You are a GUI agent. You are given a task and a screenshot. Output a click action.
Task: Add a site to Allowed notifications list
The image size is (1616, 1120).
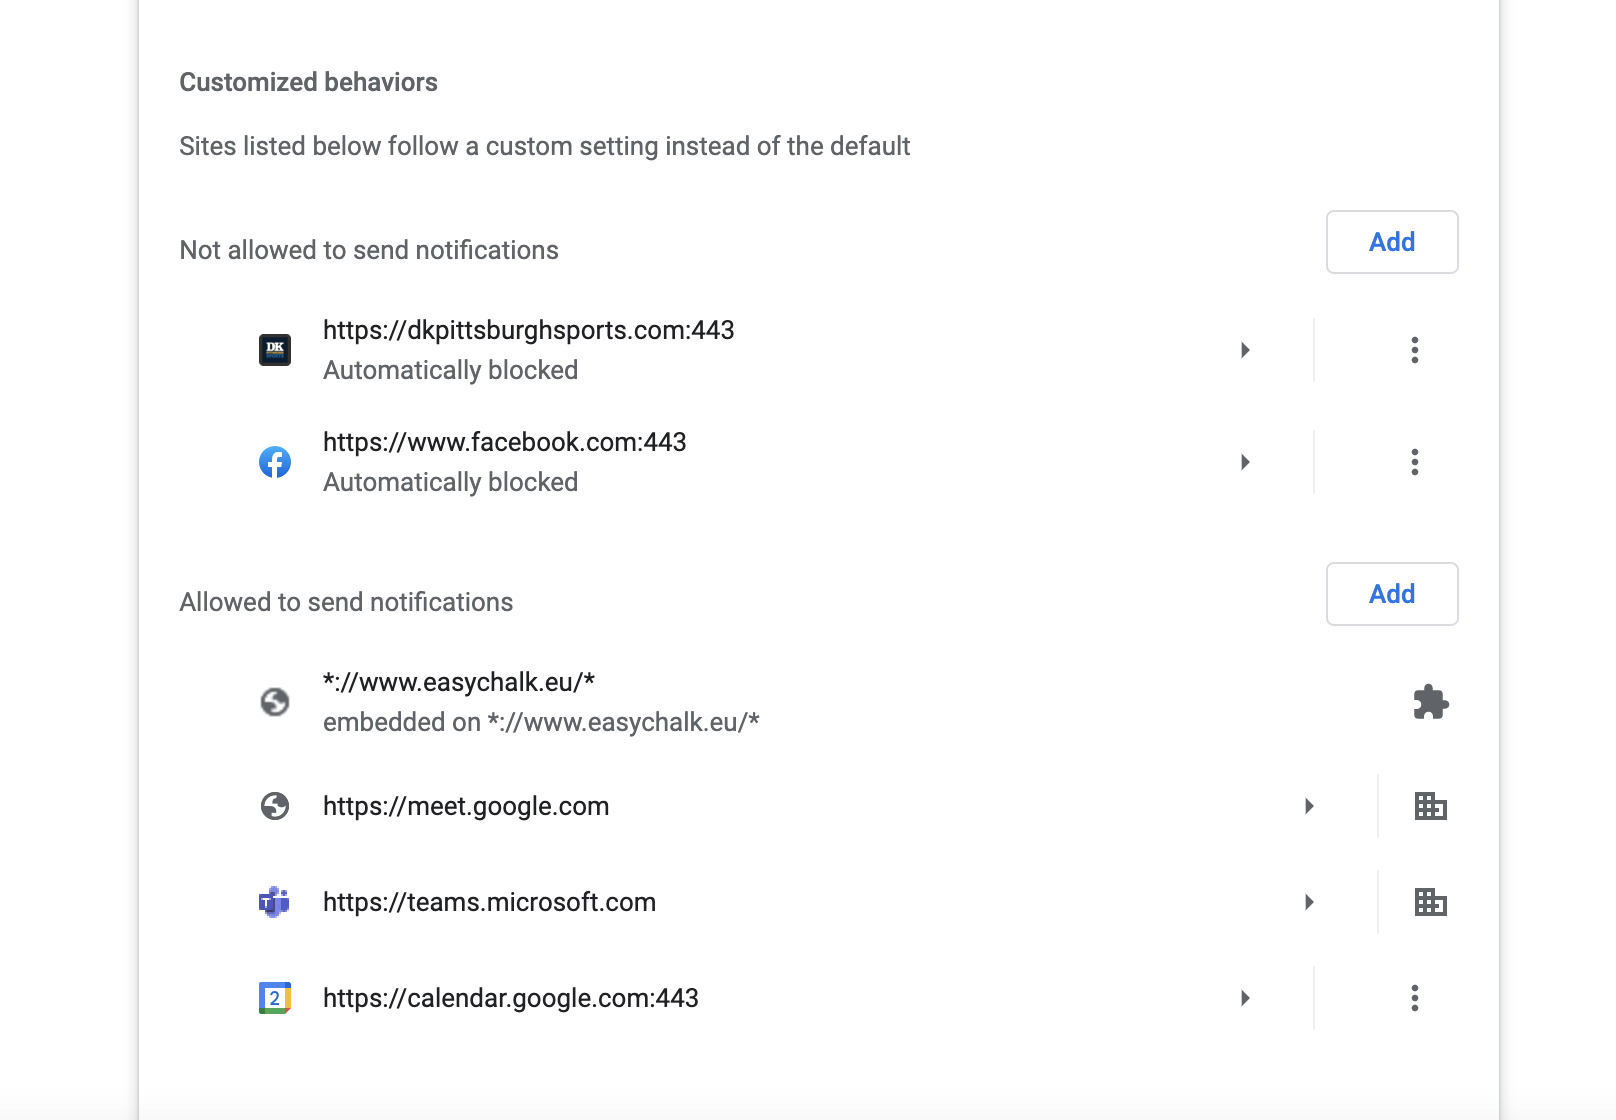point(1392,594)
